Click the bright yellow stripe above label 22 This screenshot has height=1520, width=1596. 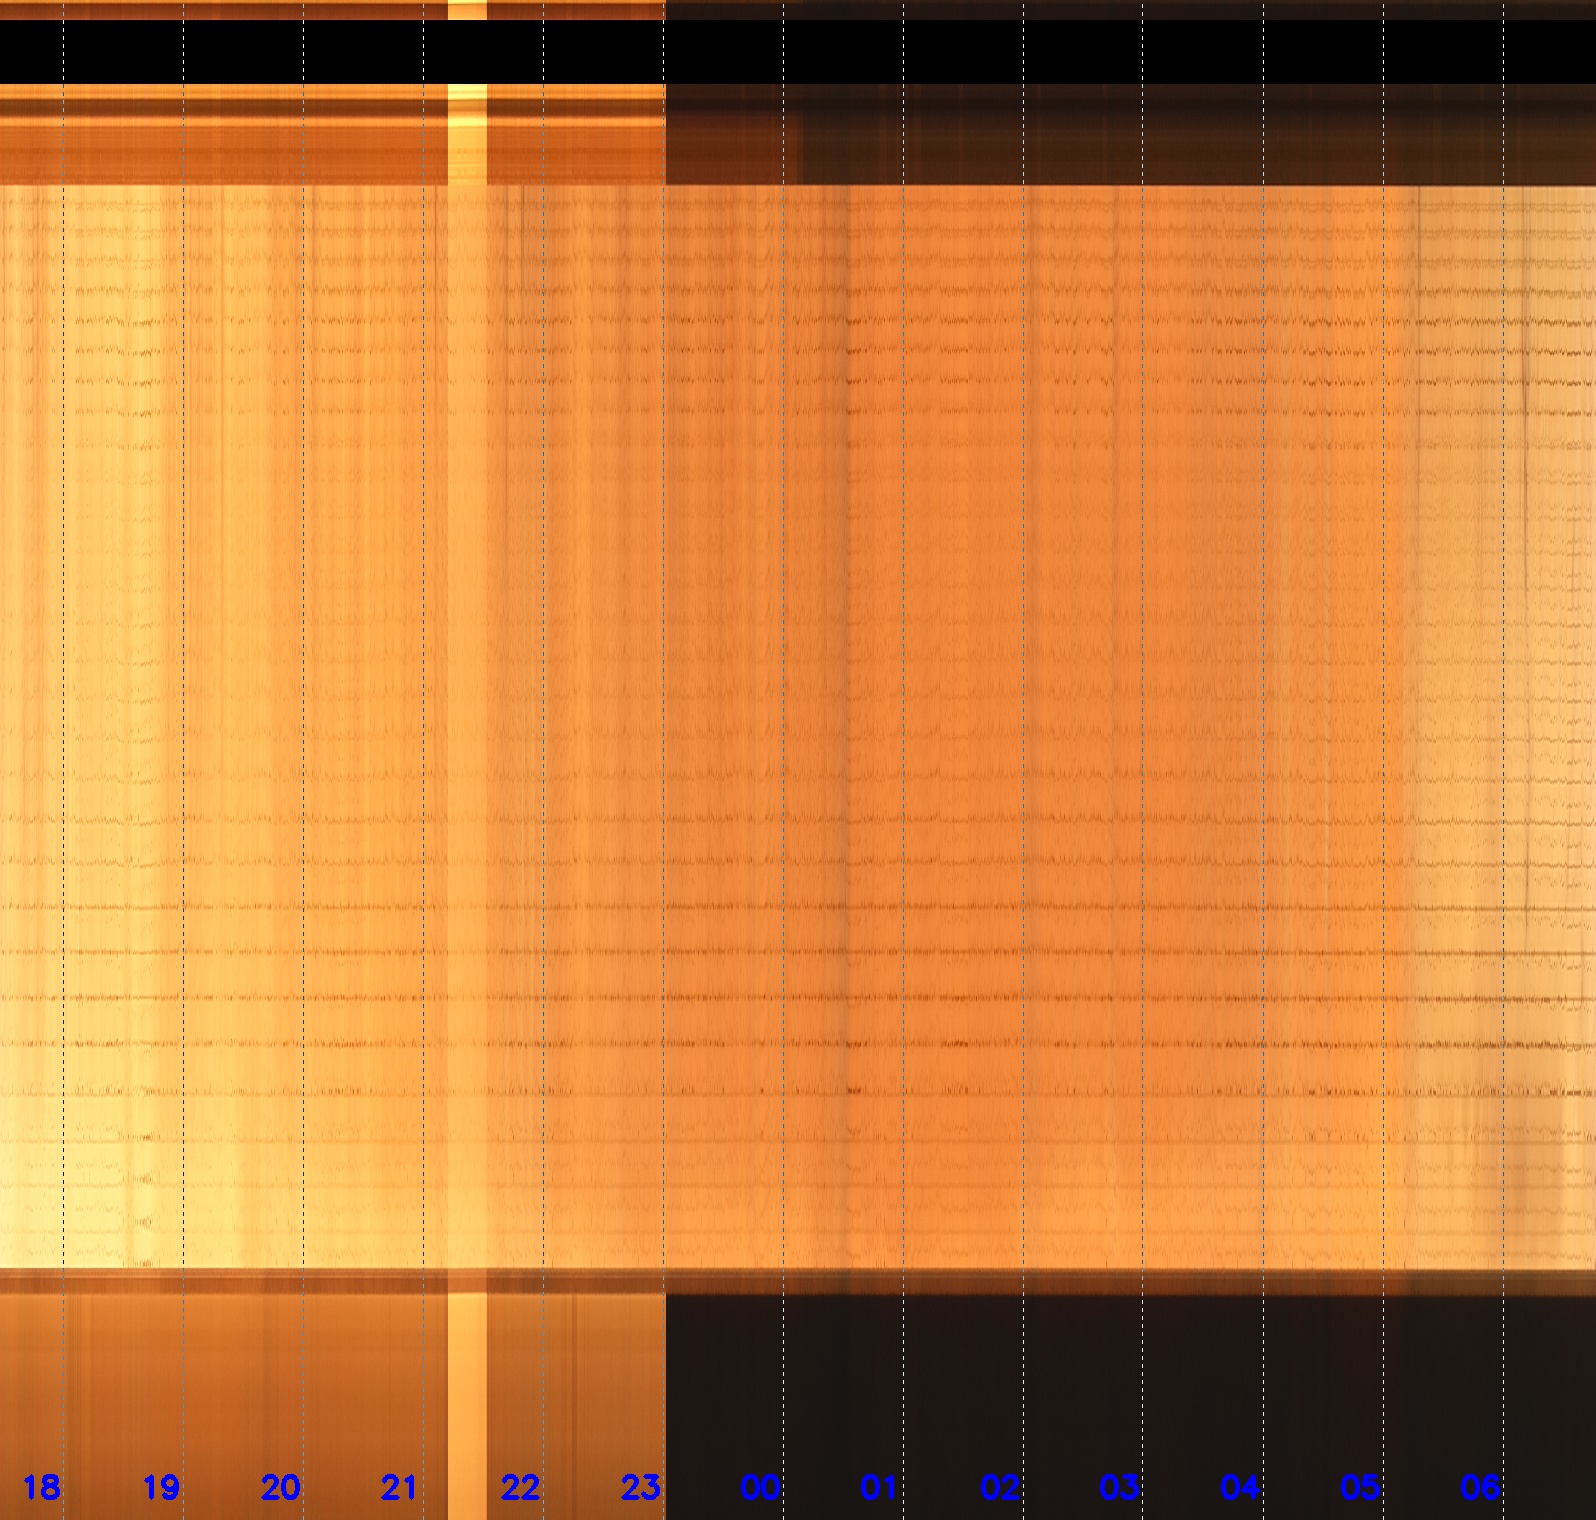pos(467,1380)
